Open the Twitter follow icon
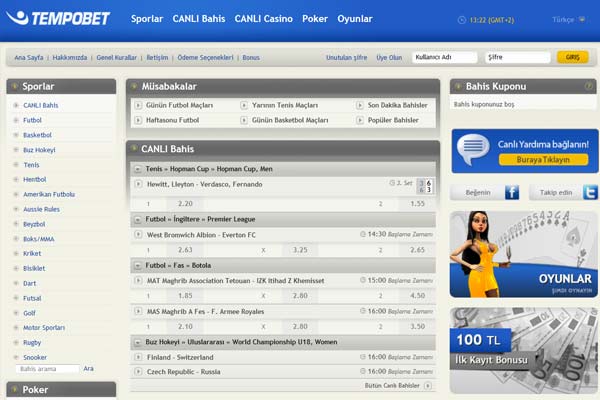The image size is (600, 400). tap(590, 192)
